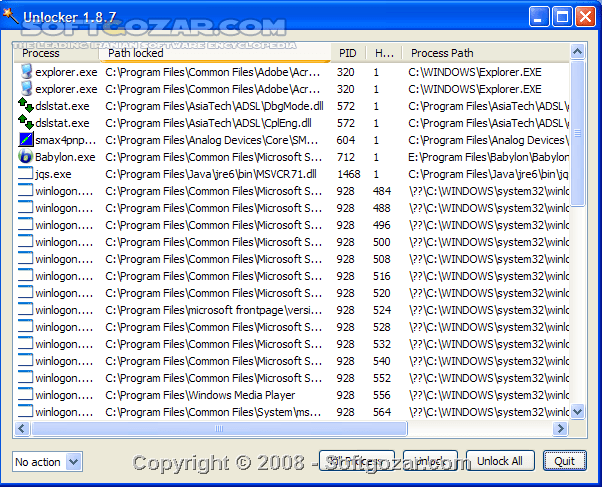The width and height of the screenshot is (602, 487).
Task: Sort by the Process column header
Action: tap(56, 53)
